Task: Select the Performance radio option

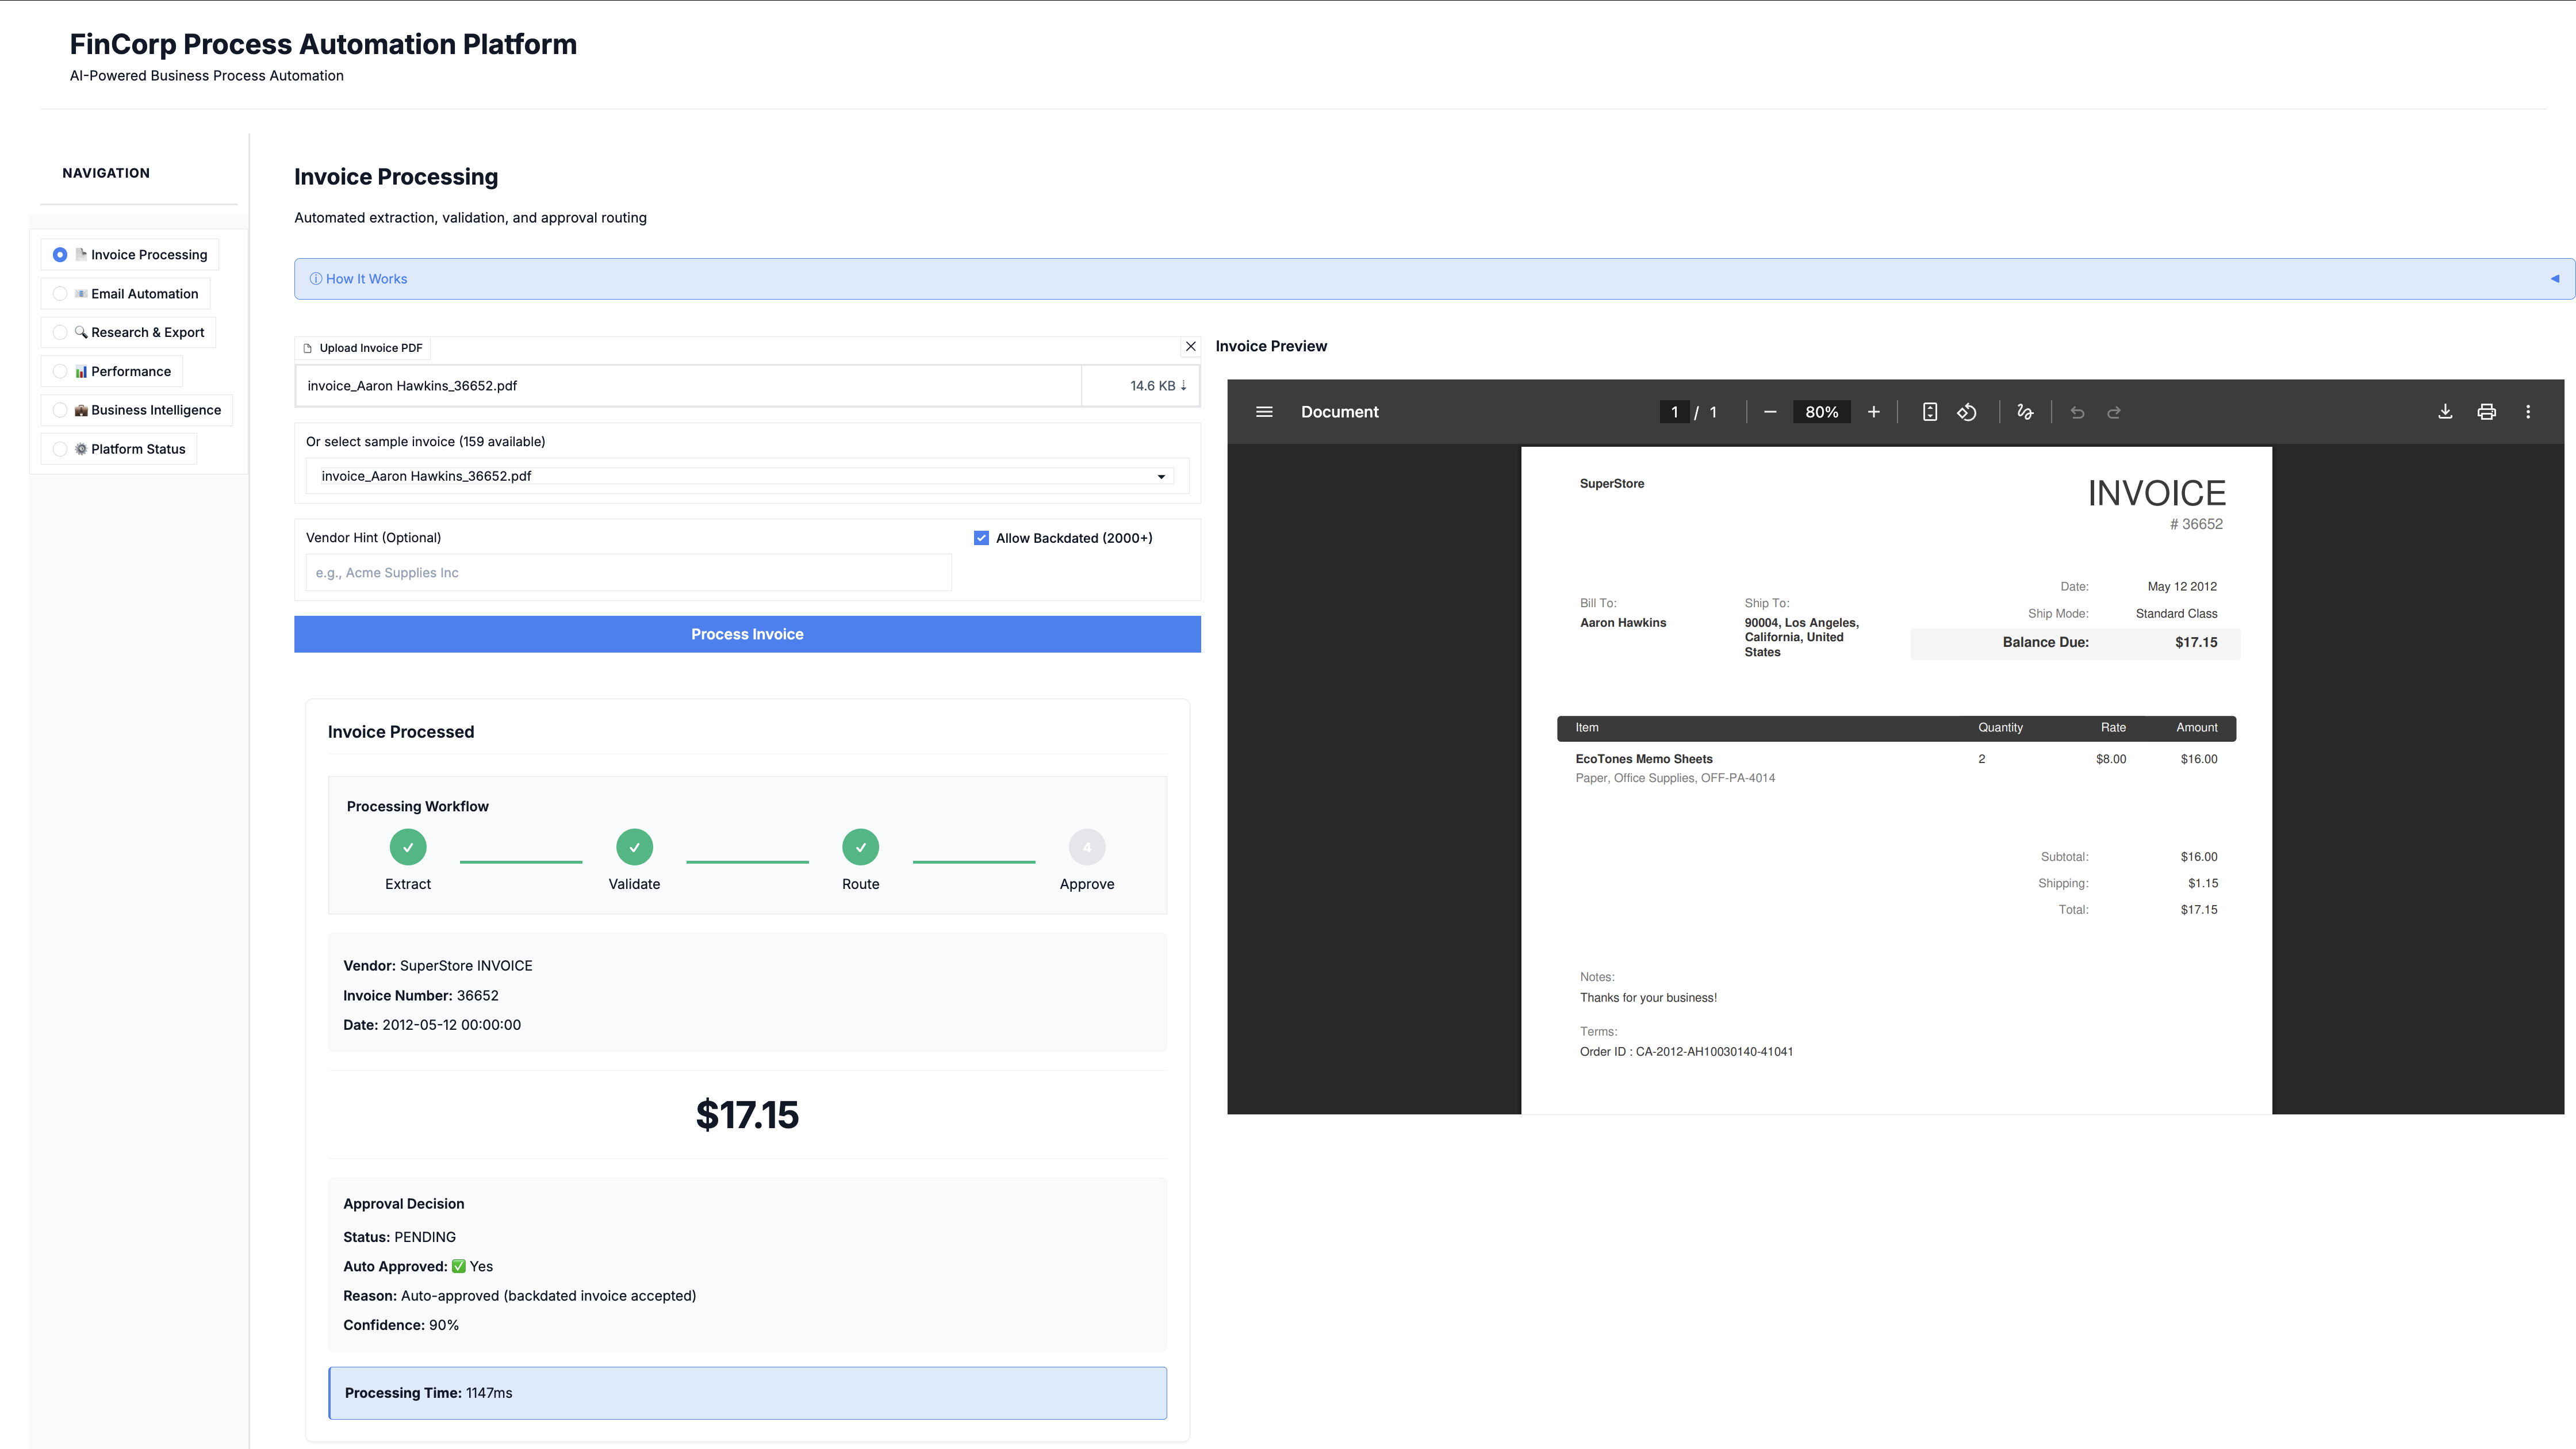Action: point(60,372)
